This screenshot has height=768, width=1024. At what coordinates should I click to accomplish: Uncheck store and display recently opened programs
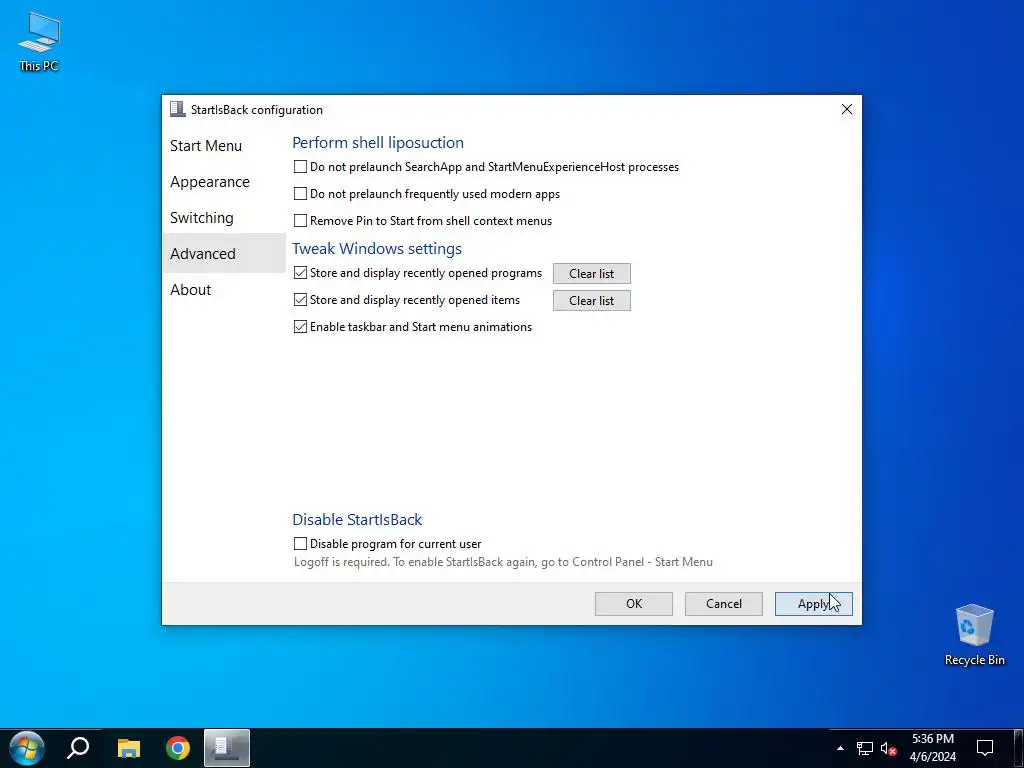tap(300, 272)
